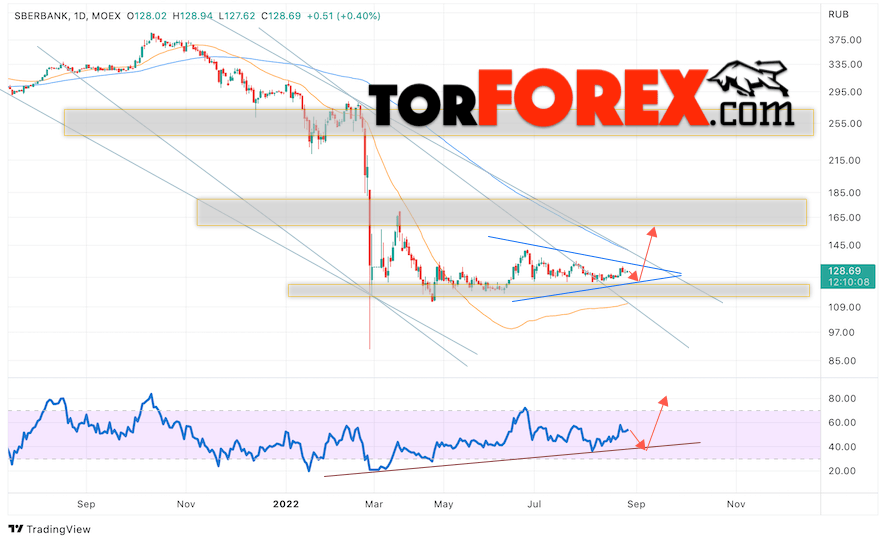886x543 pixels.
Task: Click the Sep label near chart end
Action: (x=636, y=504)
